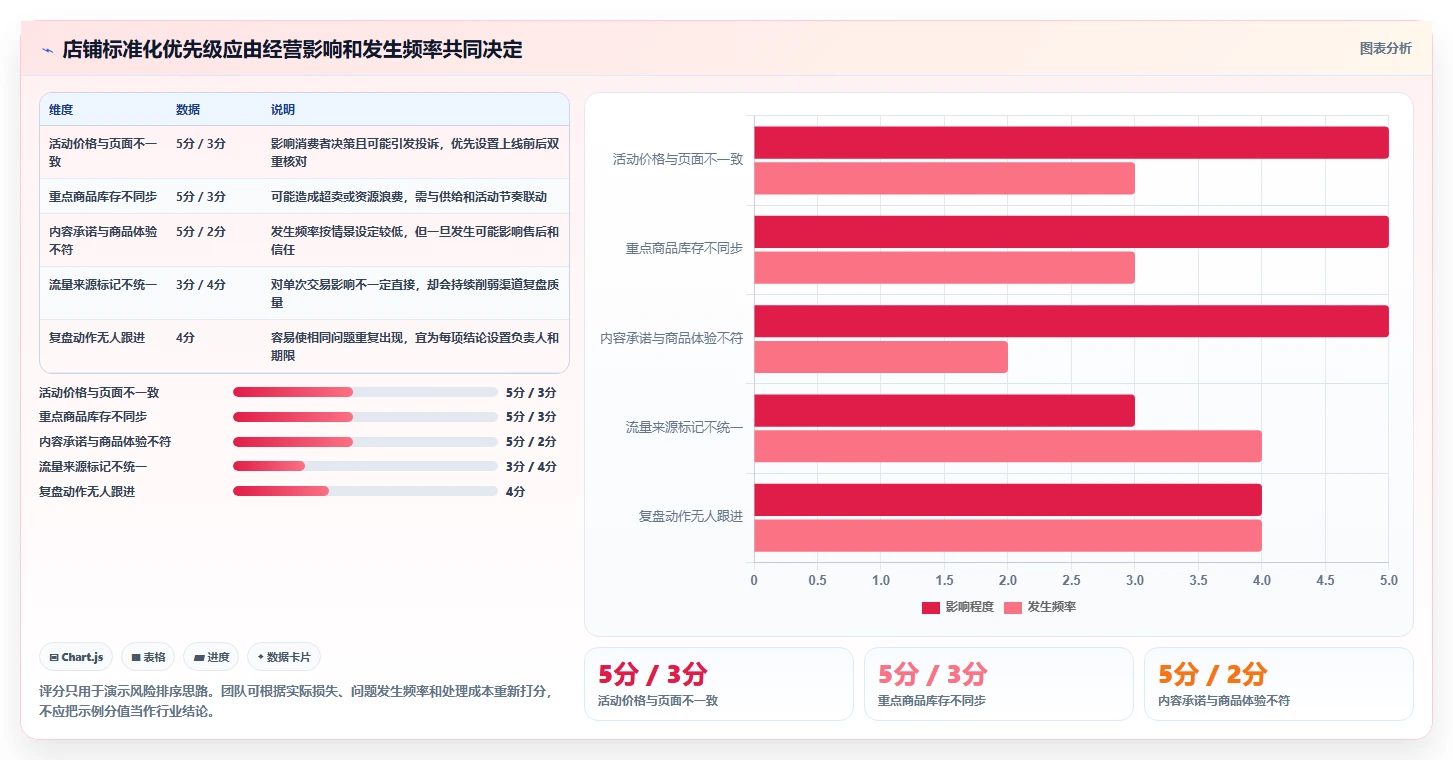Click table cell 活动价格与页面不一致

click(104, 152)
